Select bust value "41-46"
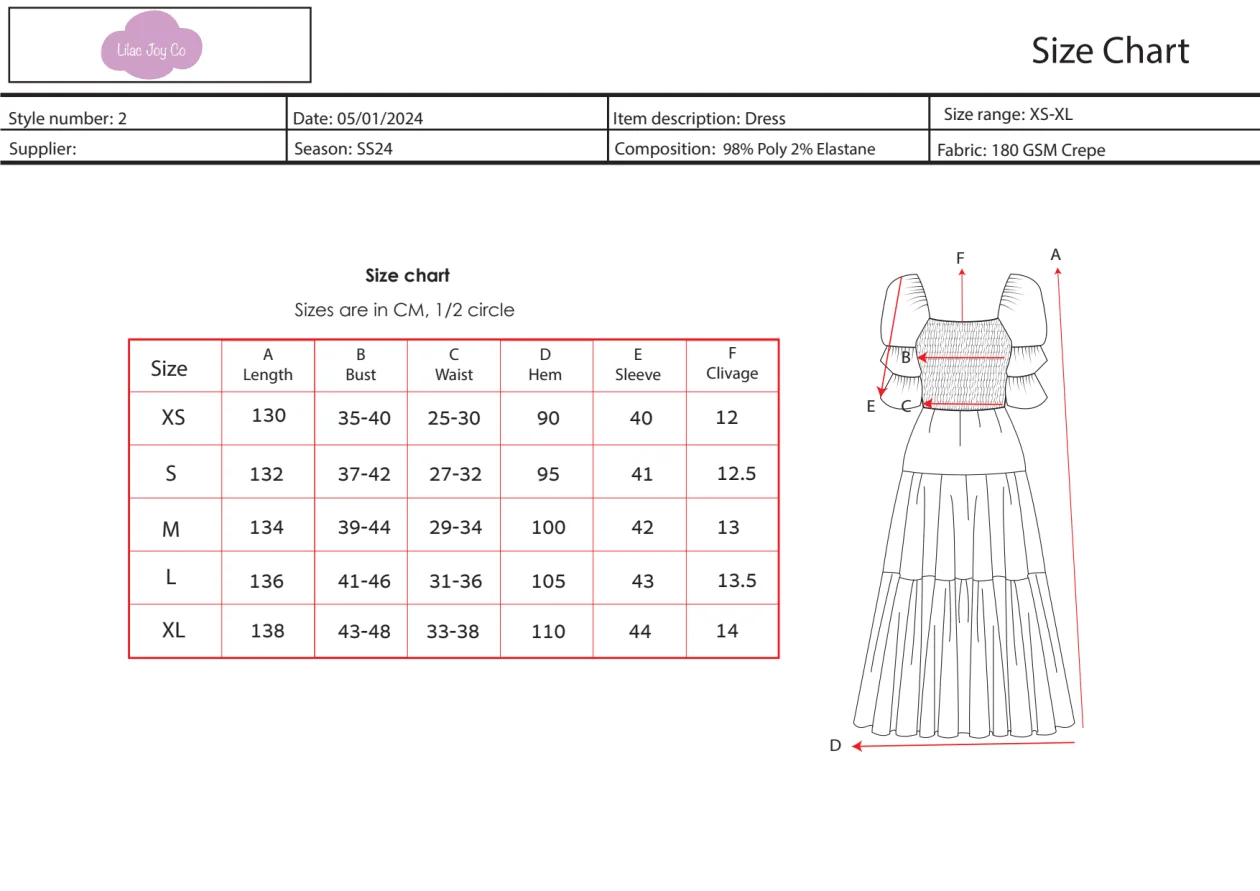 364,581
